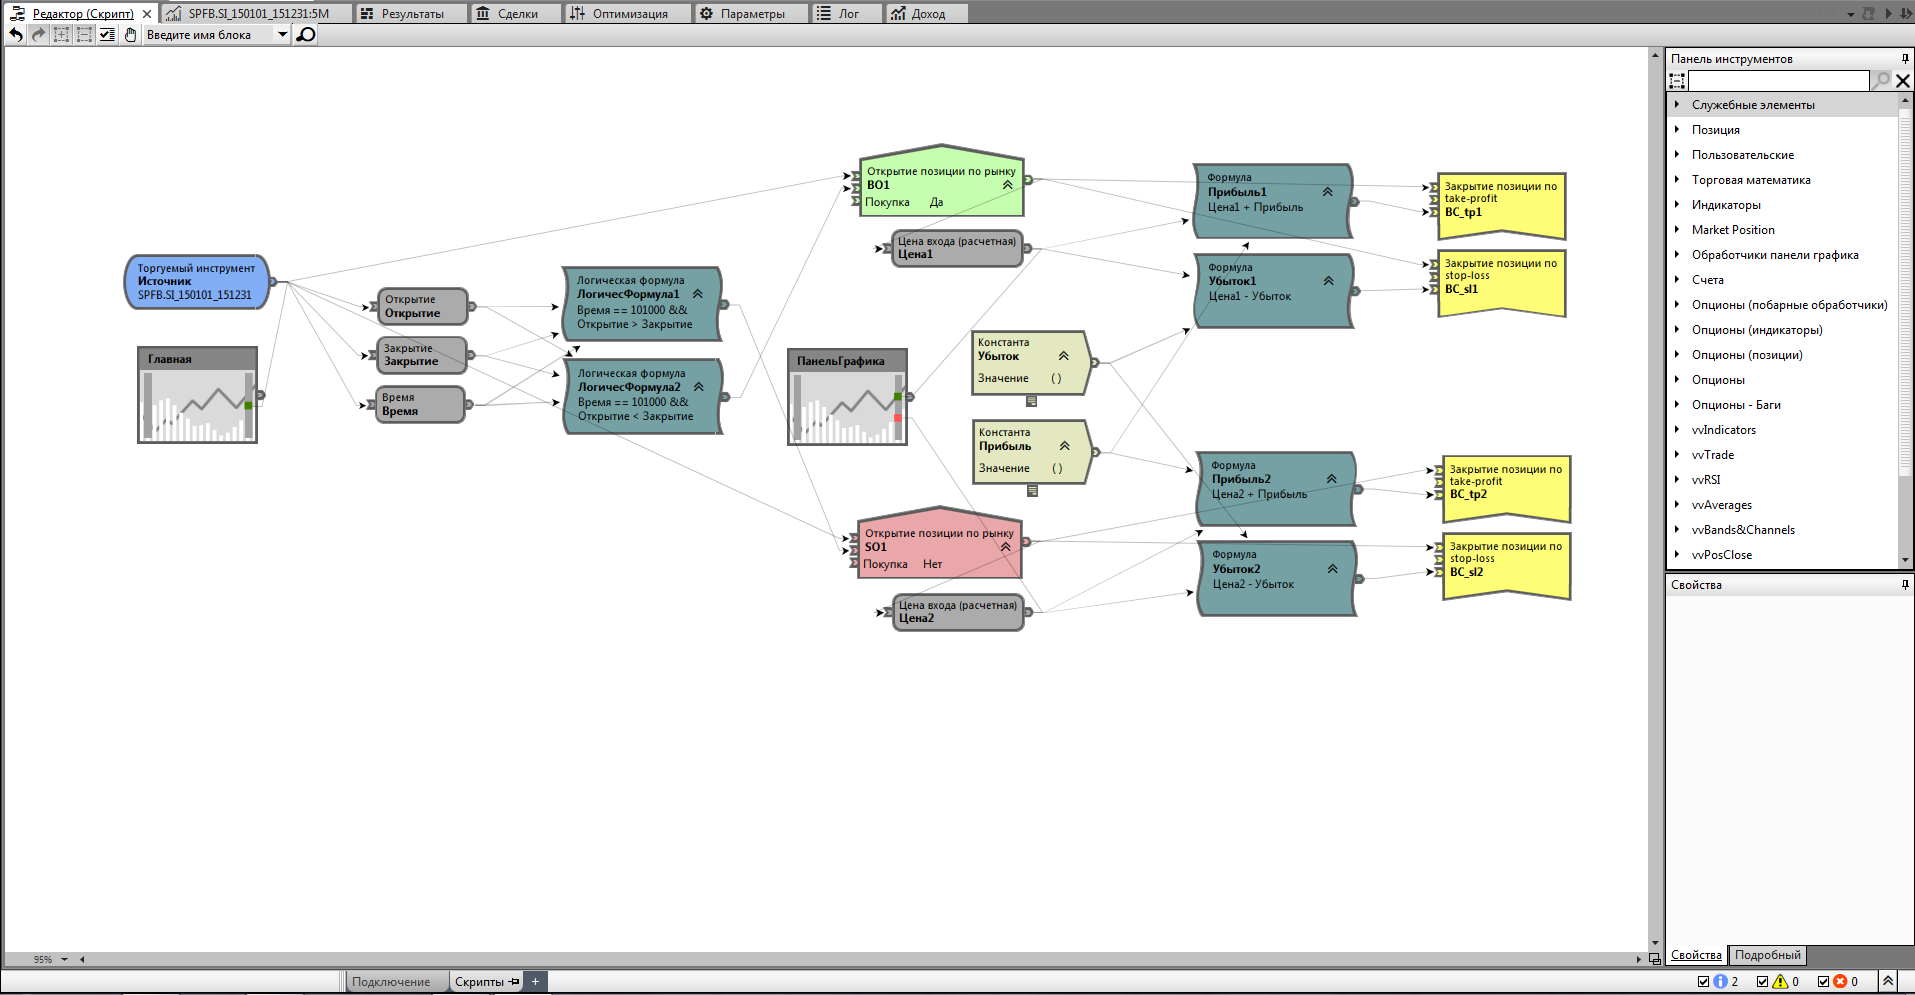Open the Доход tab
1915x995 pixels.
(927, 14)
